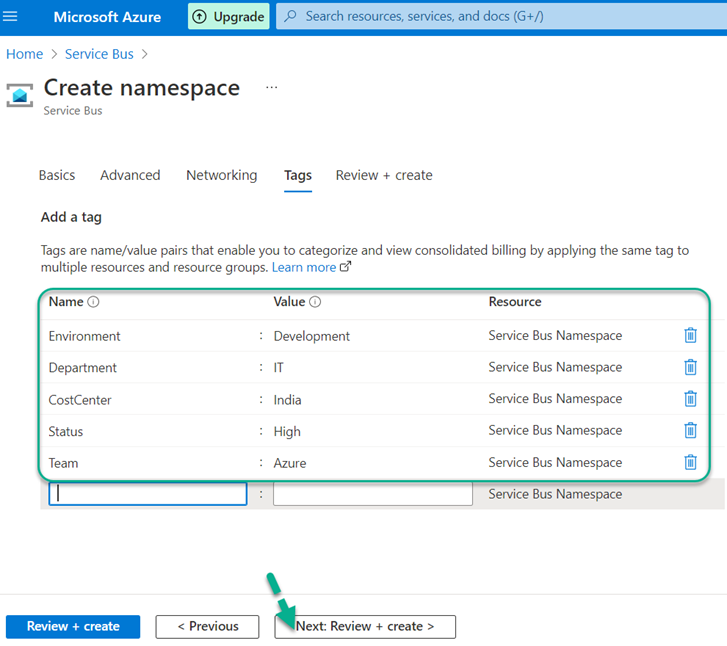
Task: Switch to the Review + create tab
Action: tap(384, 175)
